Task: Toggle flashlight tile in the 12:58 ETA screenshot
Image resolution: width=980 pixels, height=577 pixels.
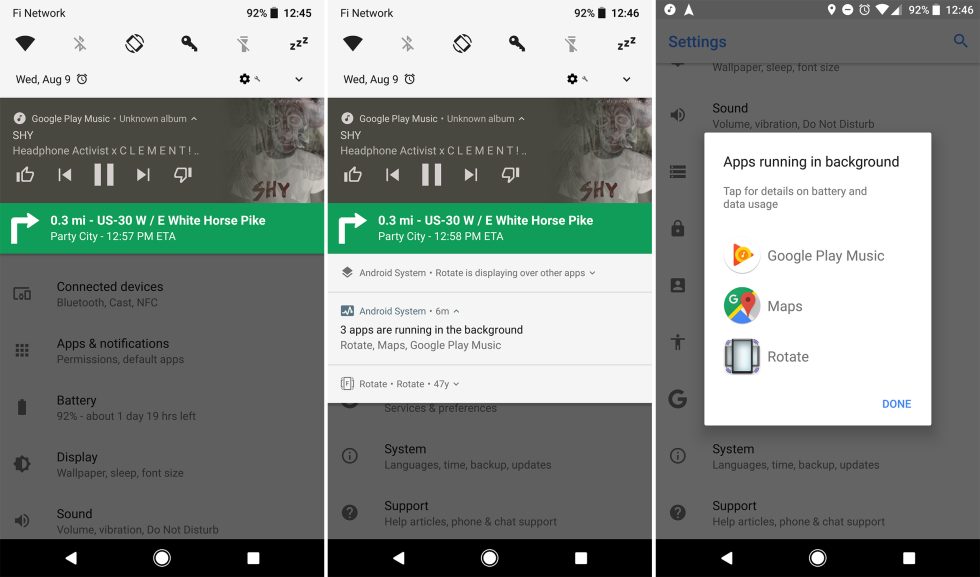Action: (571, 43)
